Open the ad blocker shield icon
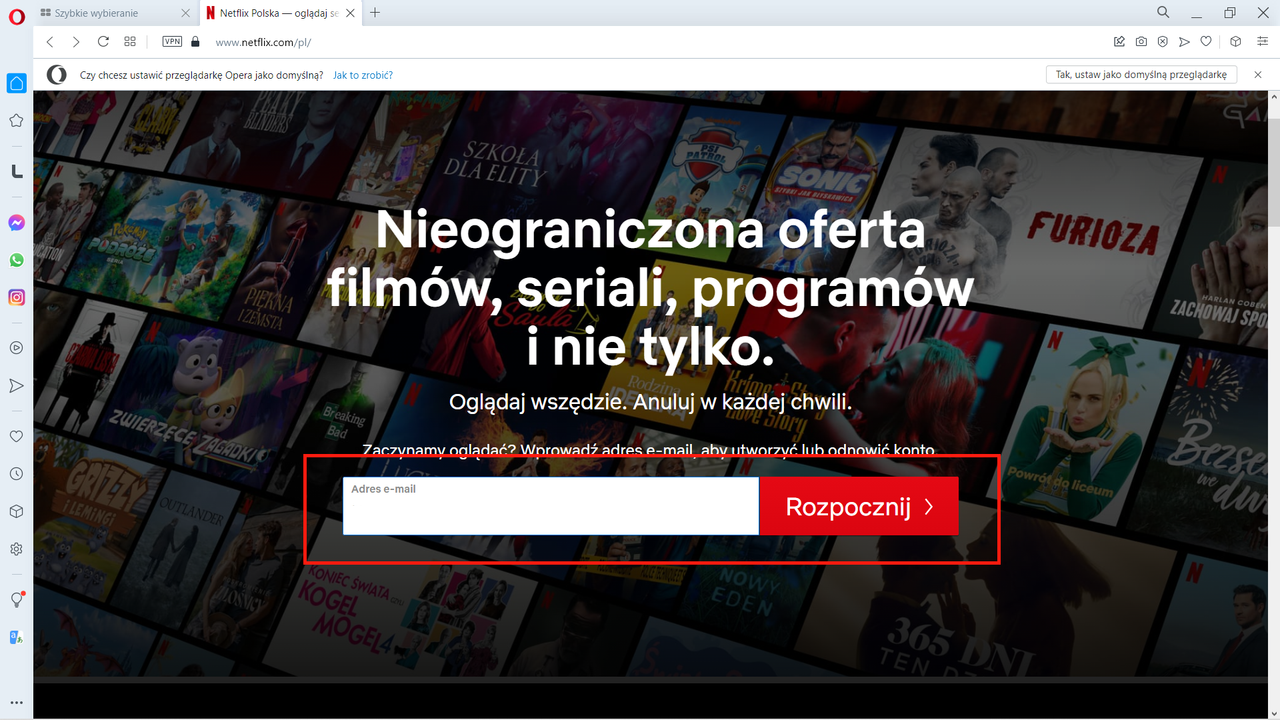1280x720 pixels. (x=1162, y=41)
